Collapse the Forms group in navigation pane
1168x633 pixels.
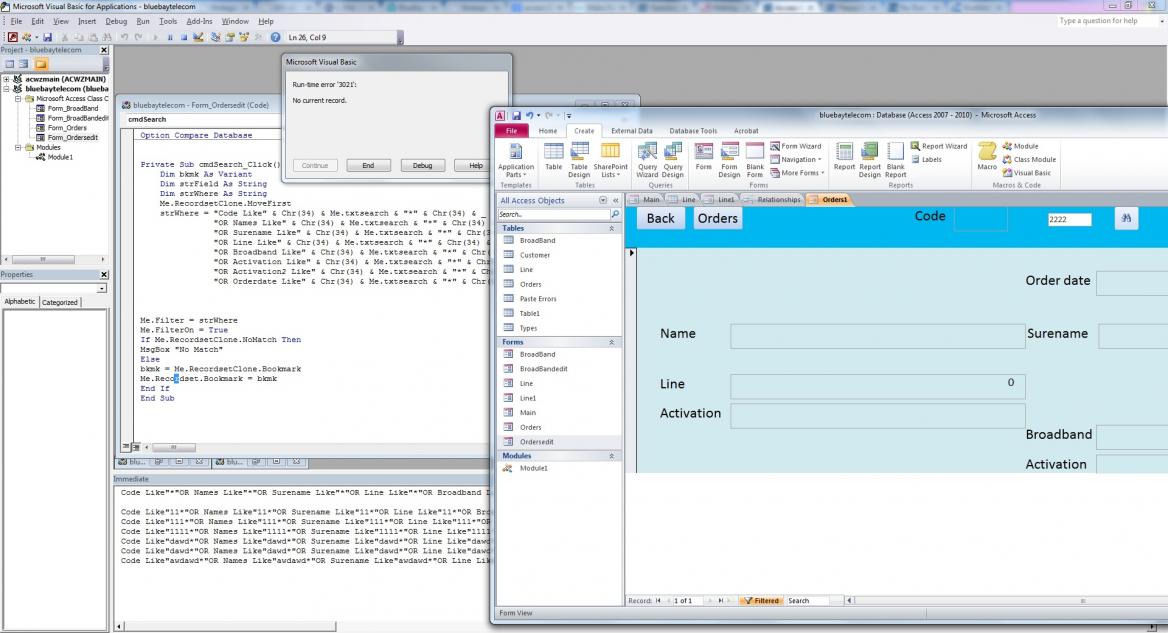612,343
